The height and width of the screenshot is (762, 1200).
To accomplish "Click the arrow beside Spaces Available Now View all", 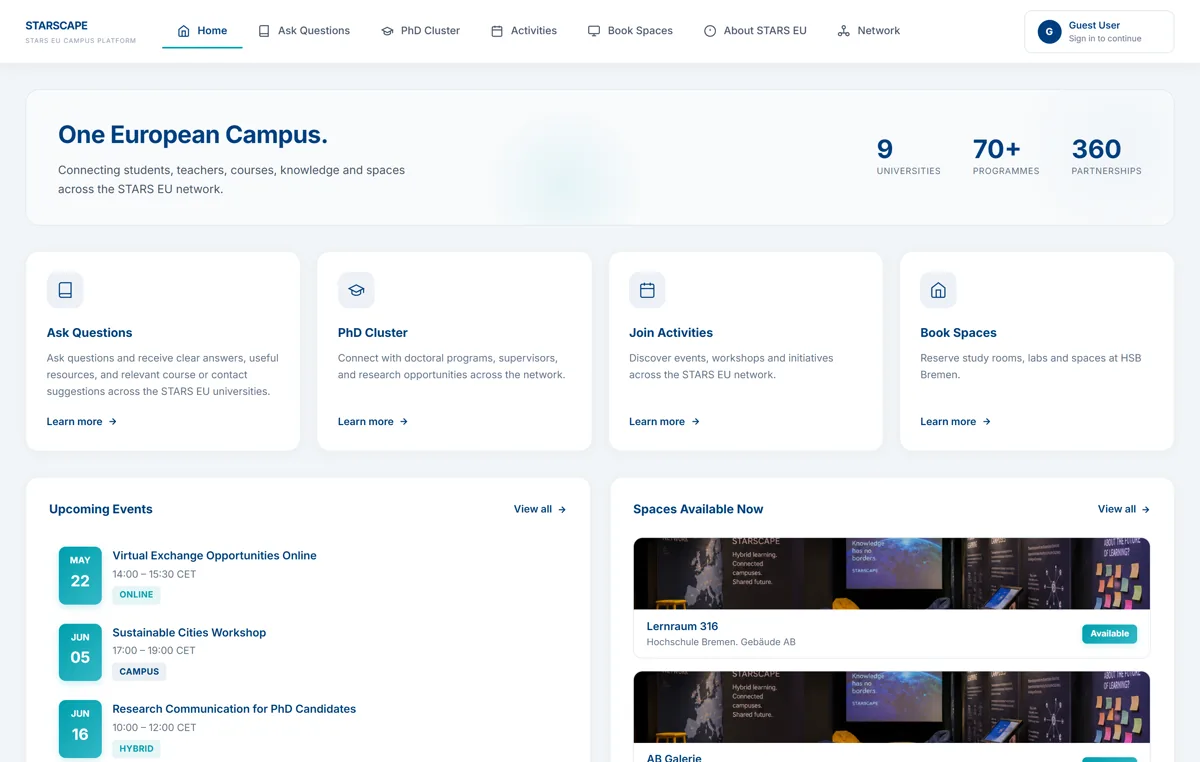I will pyautogui.click(x=1146, y=510).
